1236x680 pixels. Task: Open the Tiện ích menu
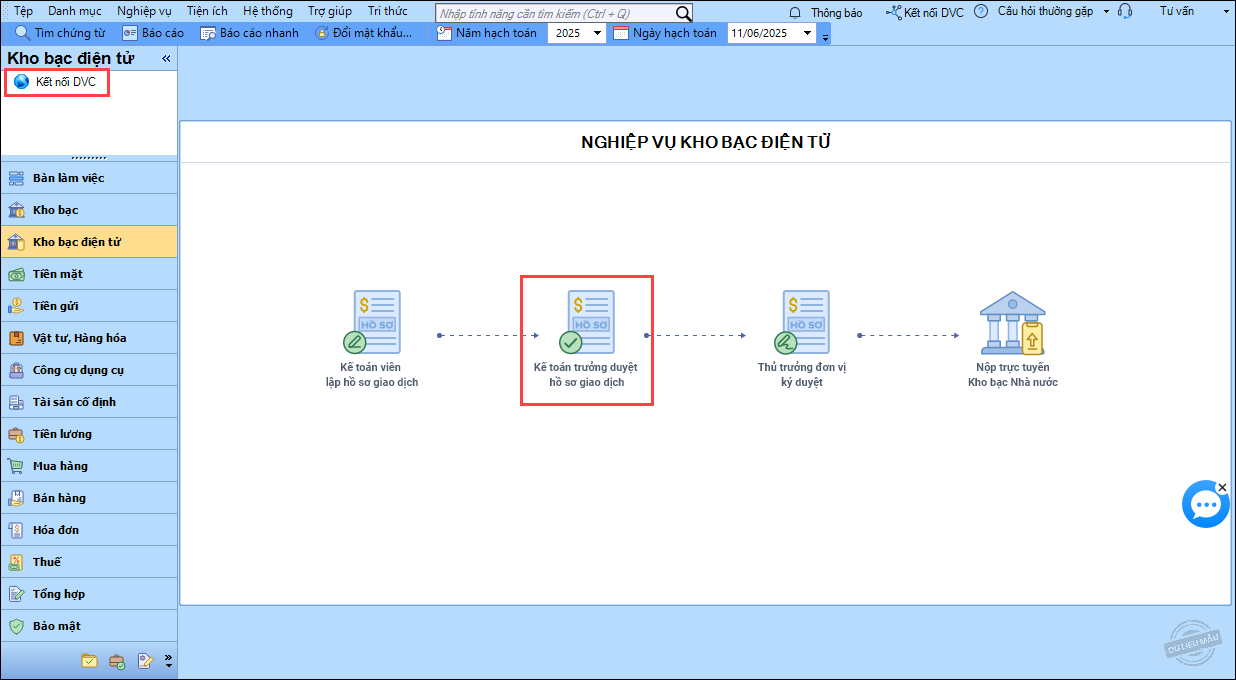(x=207, y=11)
